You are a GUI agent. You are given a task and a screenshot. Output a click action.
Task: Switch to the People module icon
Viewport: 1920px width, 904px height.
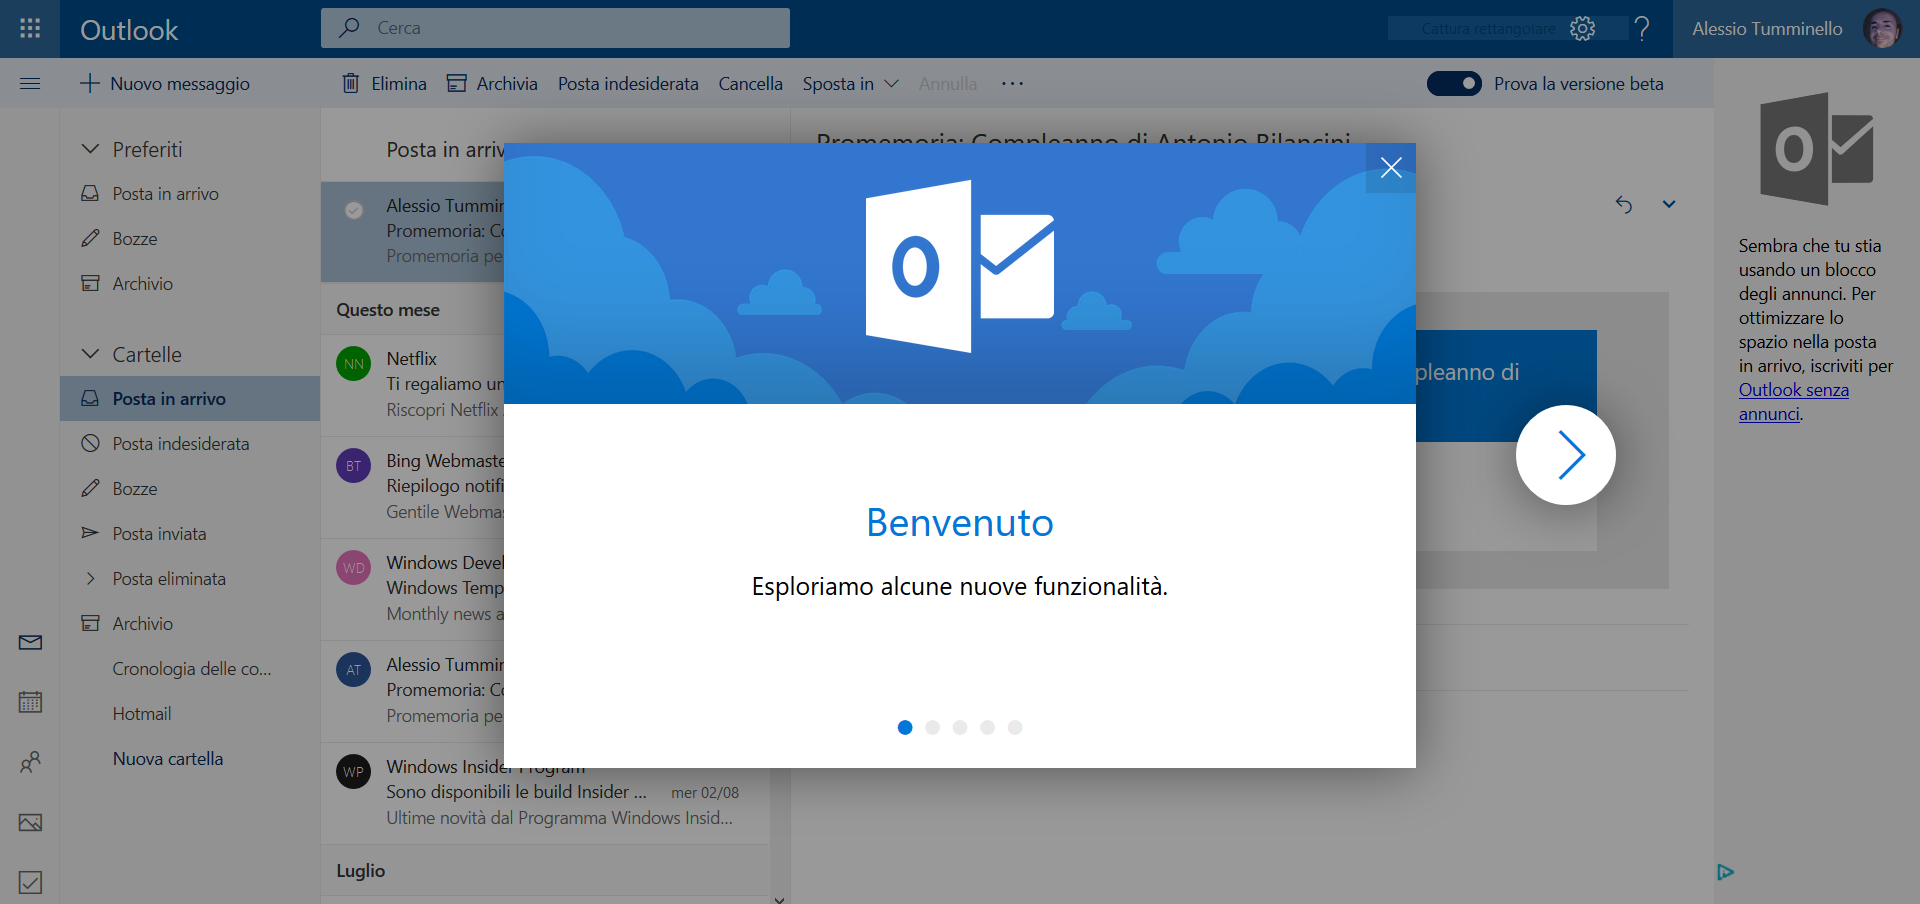tap(30, 762)
